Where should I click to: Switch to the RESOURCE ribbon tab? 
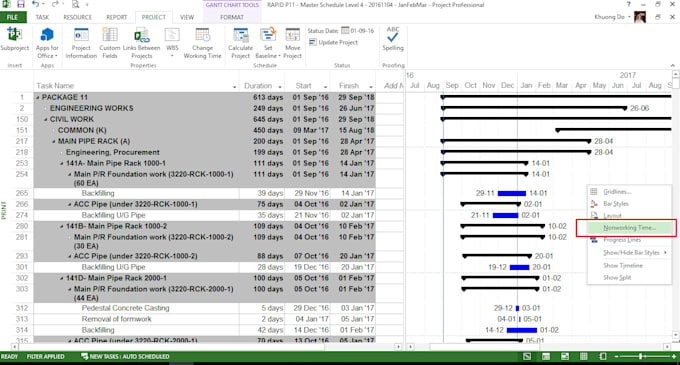click(x=77, y=17)
